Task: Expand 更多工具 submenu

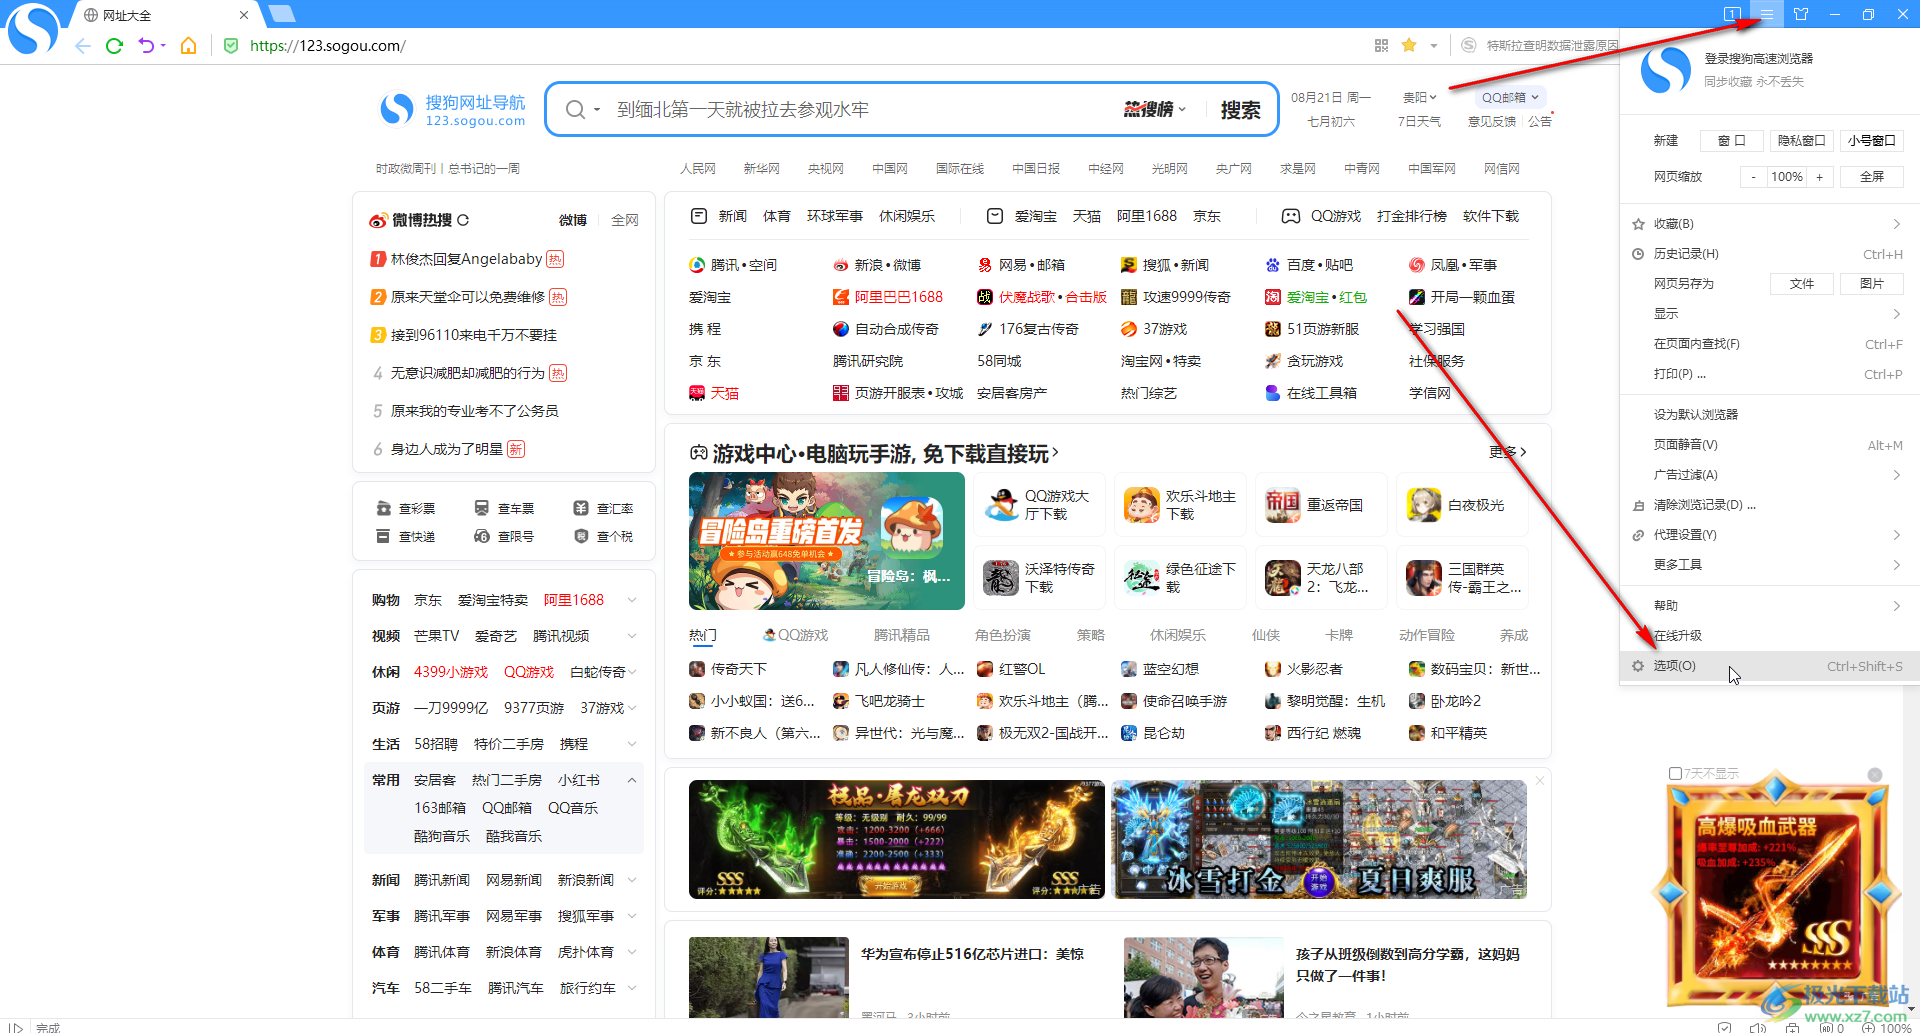Action: click(1769, 565)
